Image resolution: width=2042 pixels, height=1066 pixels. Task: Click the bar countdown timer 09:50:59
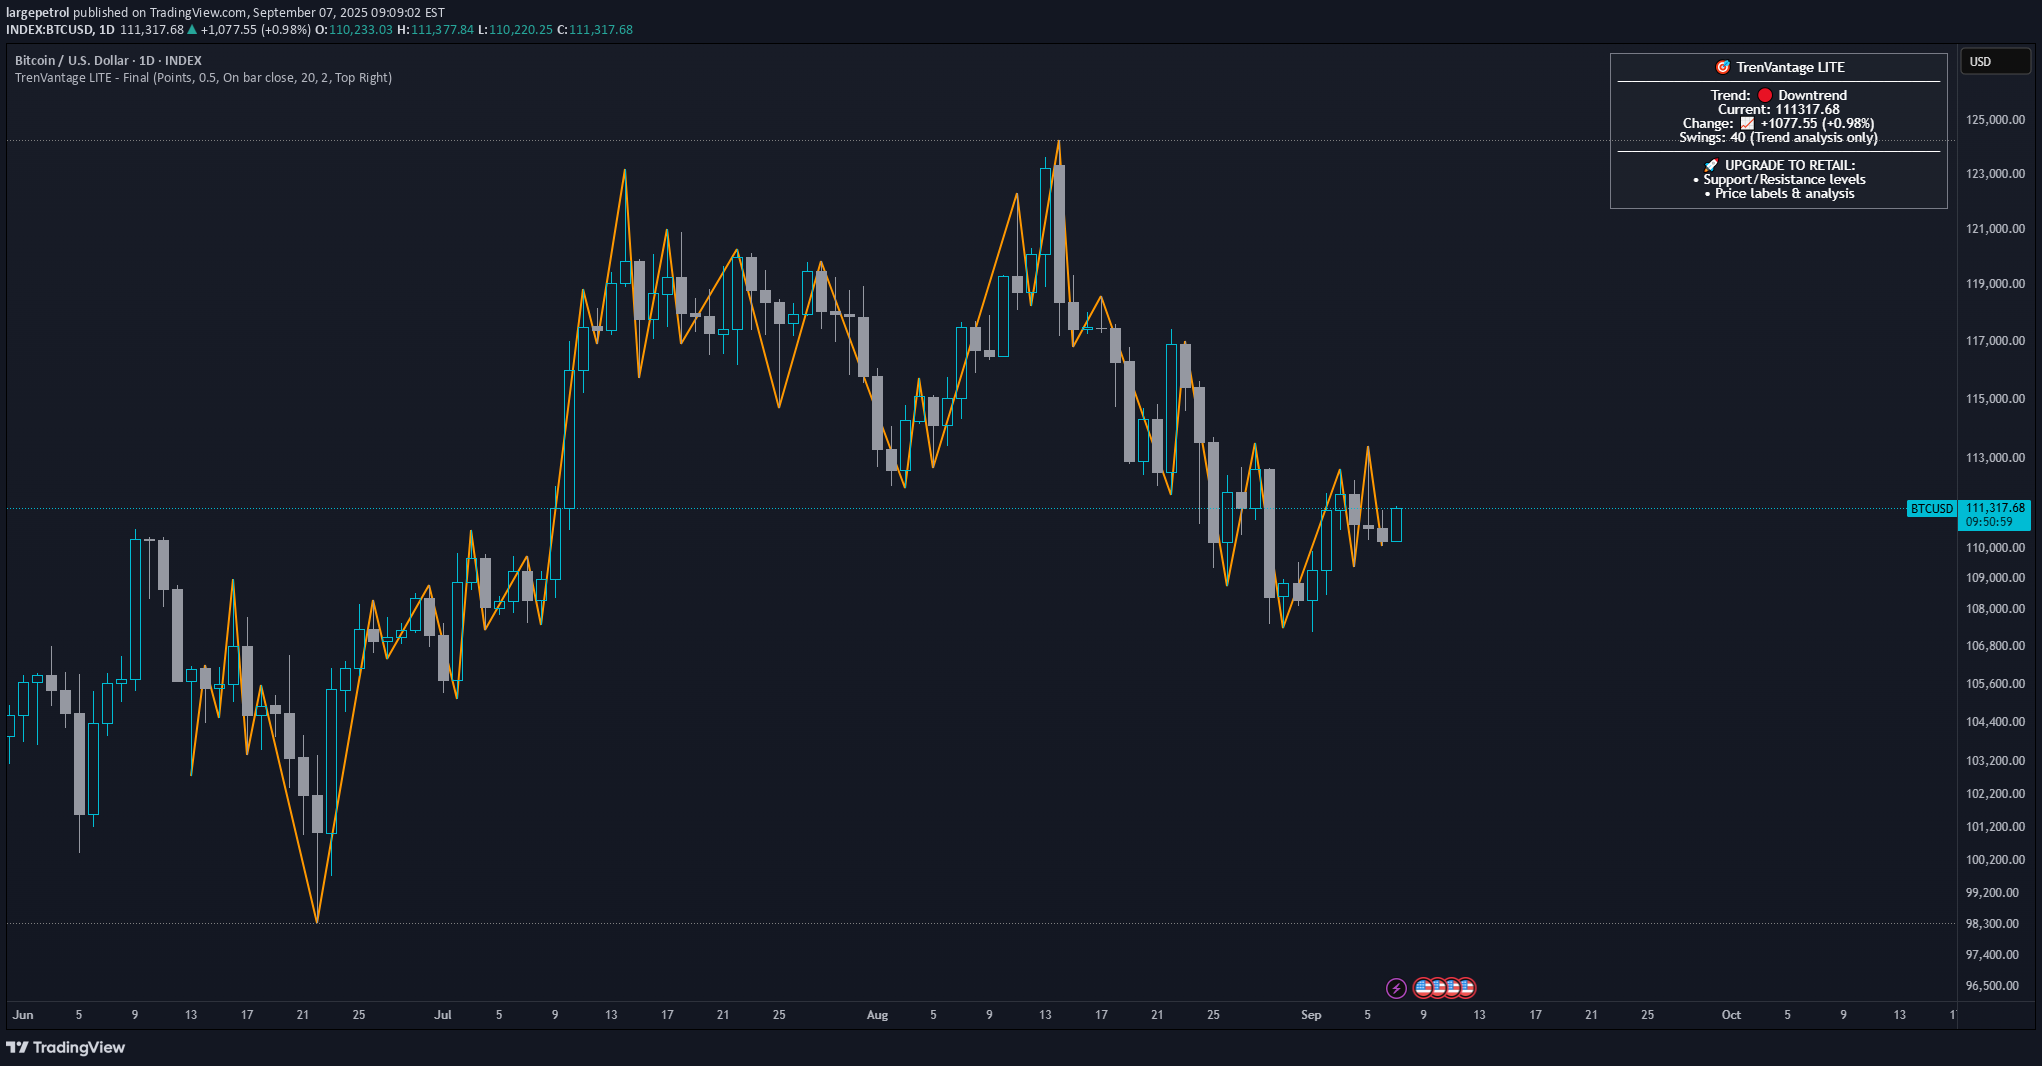pyautogui.click(x=1989, y=522)
